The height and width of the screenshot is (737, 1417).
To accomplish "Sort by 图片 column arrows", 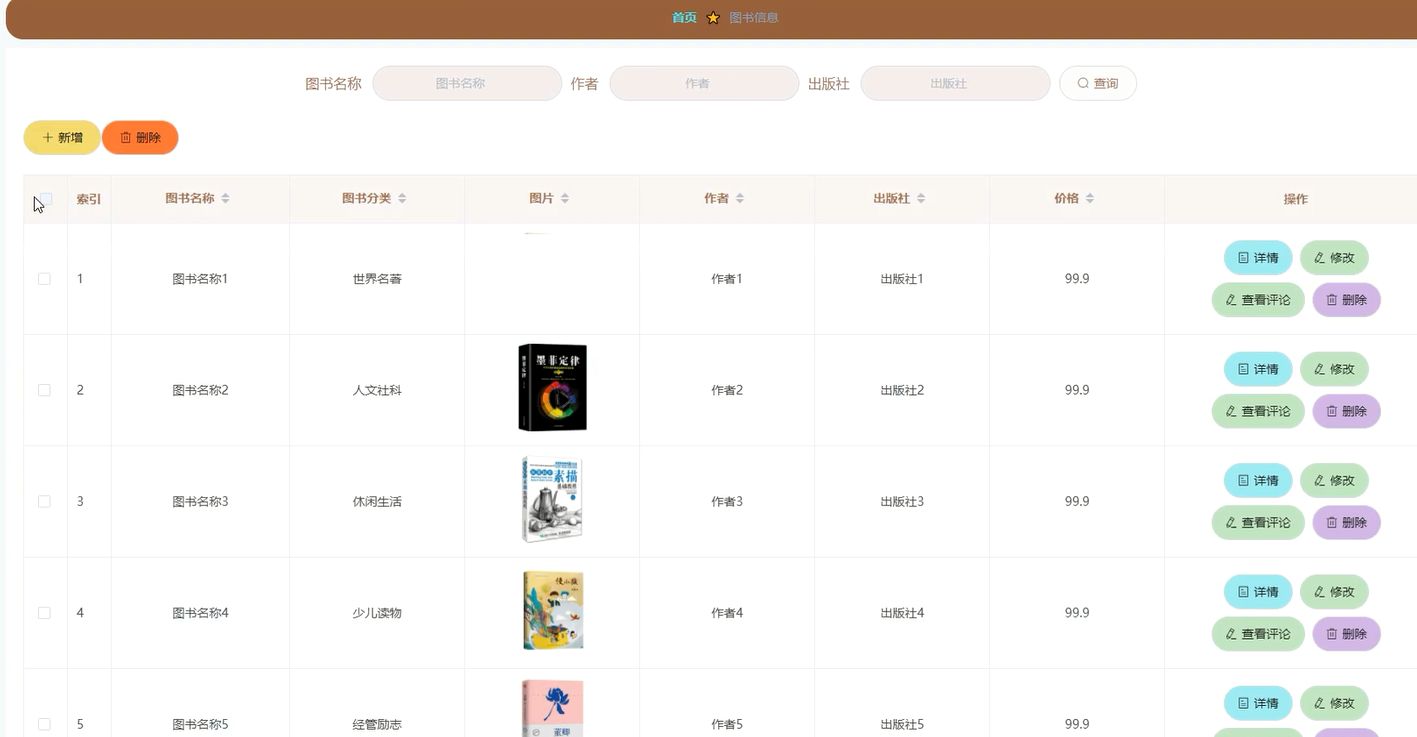I will click(x=565, y=199).
